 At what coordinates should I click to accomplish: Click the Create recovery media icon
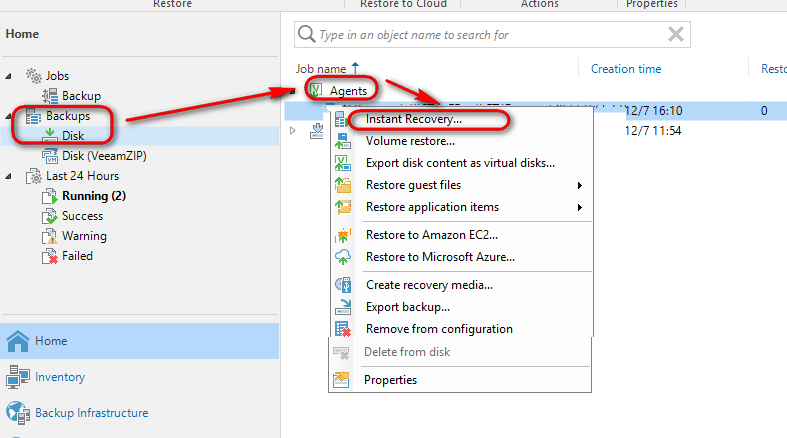click(x=343, y=285)
